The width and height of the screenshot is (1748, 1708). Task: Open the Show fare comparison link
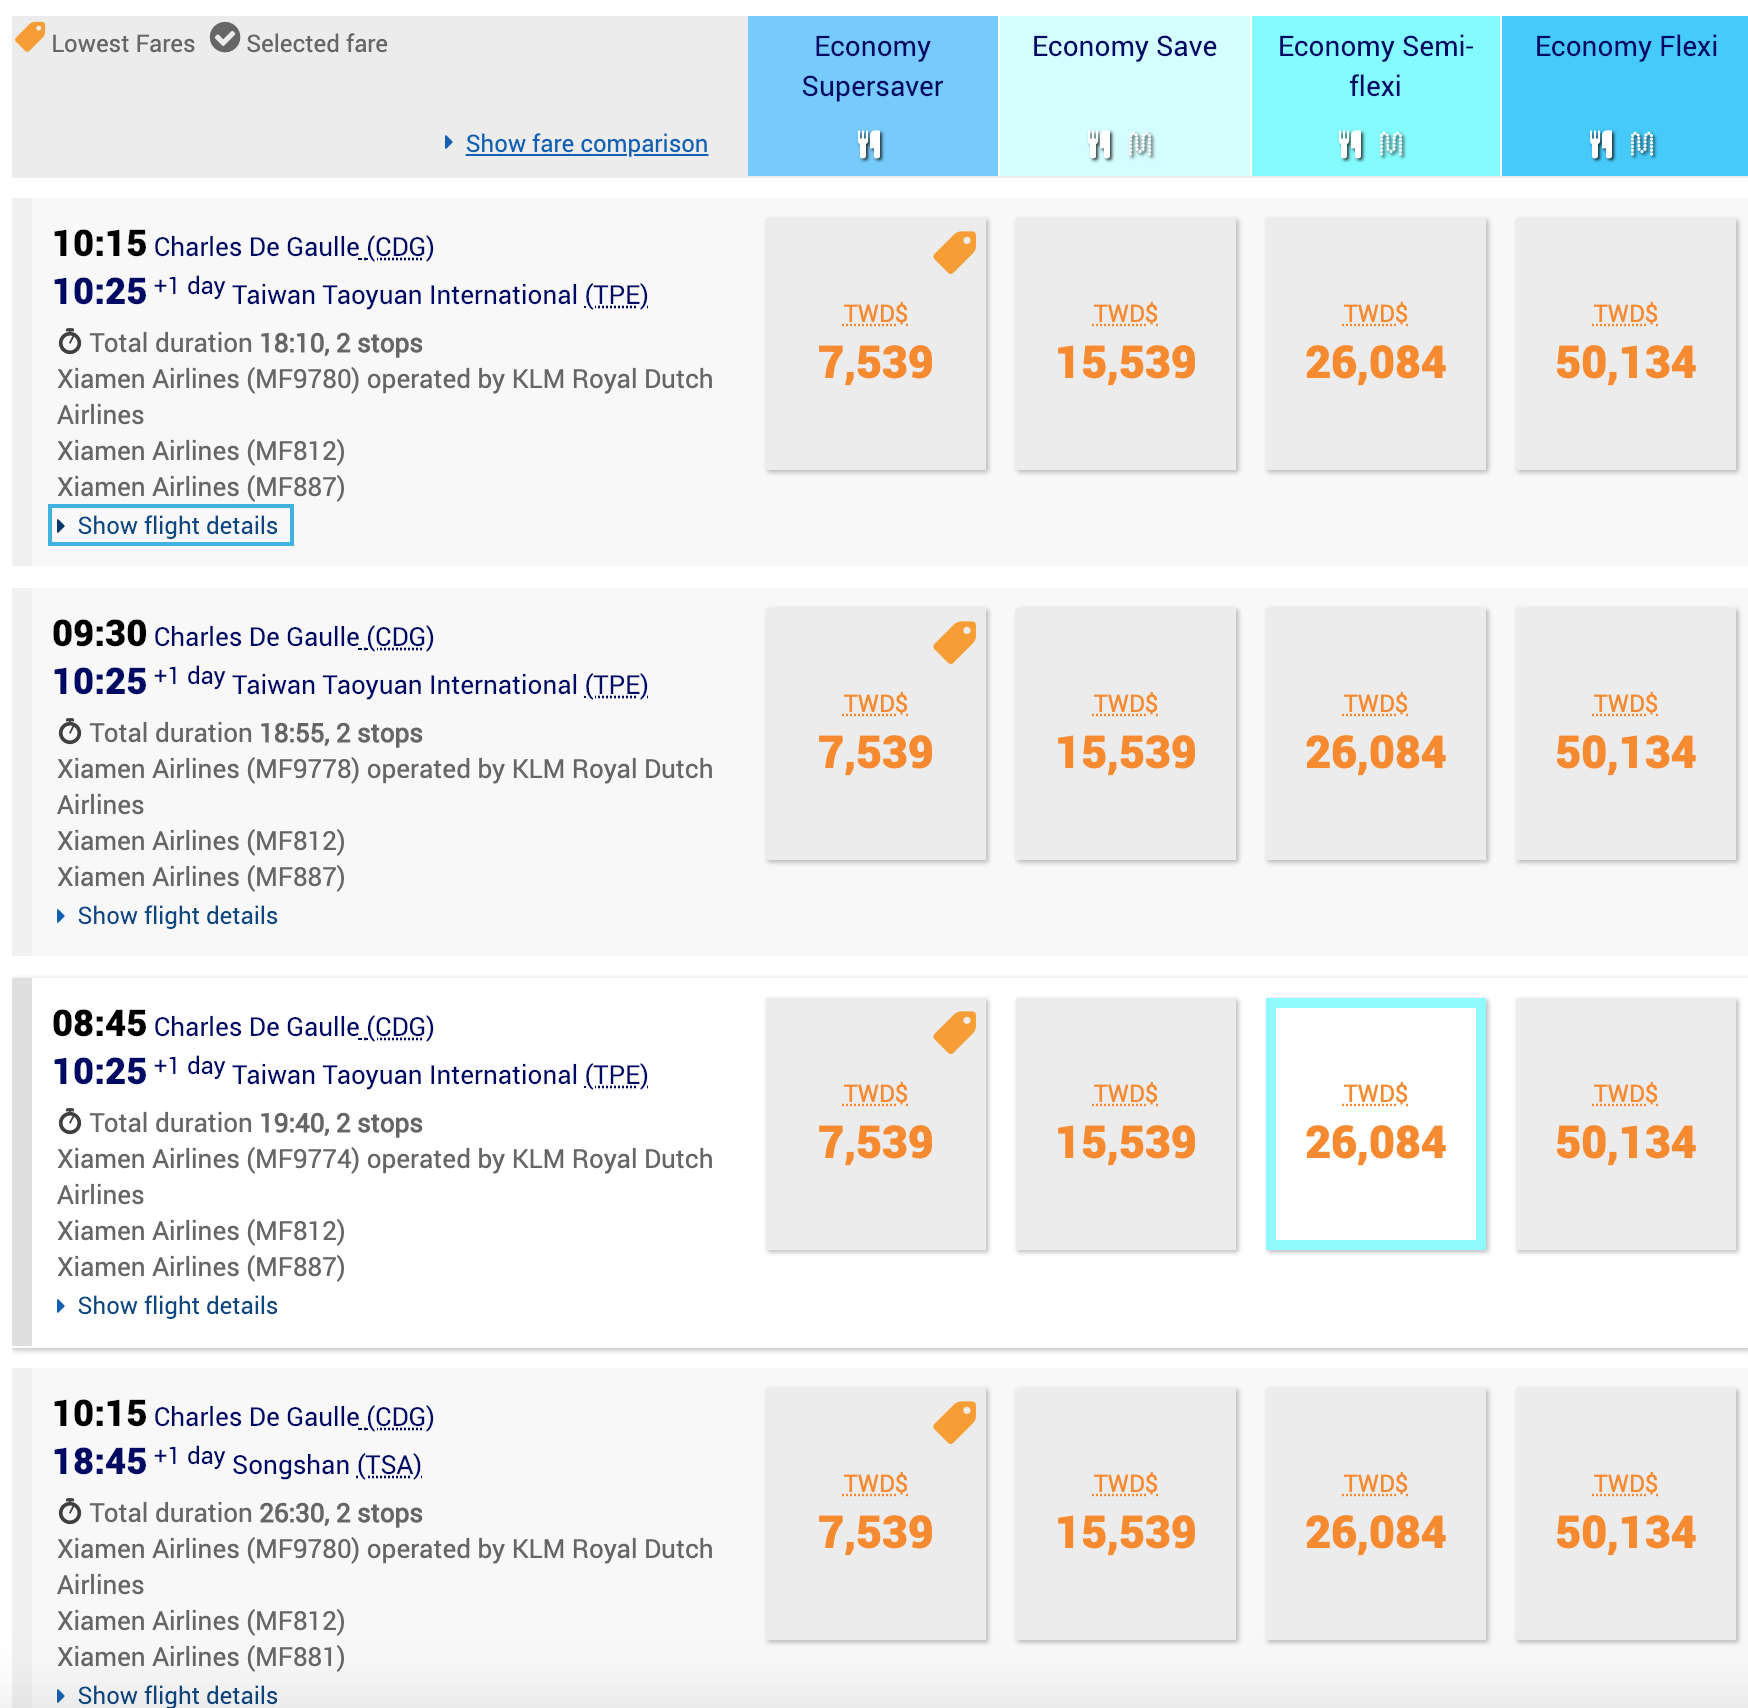tap(587, 144)
